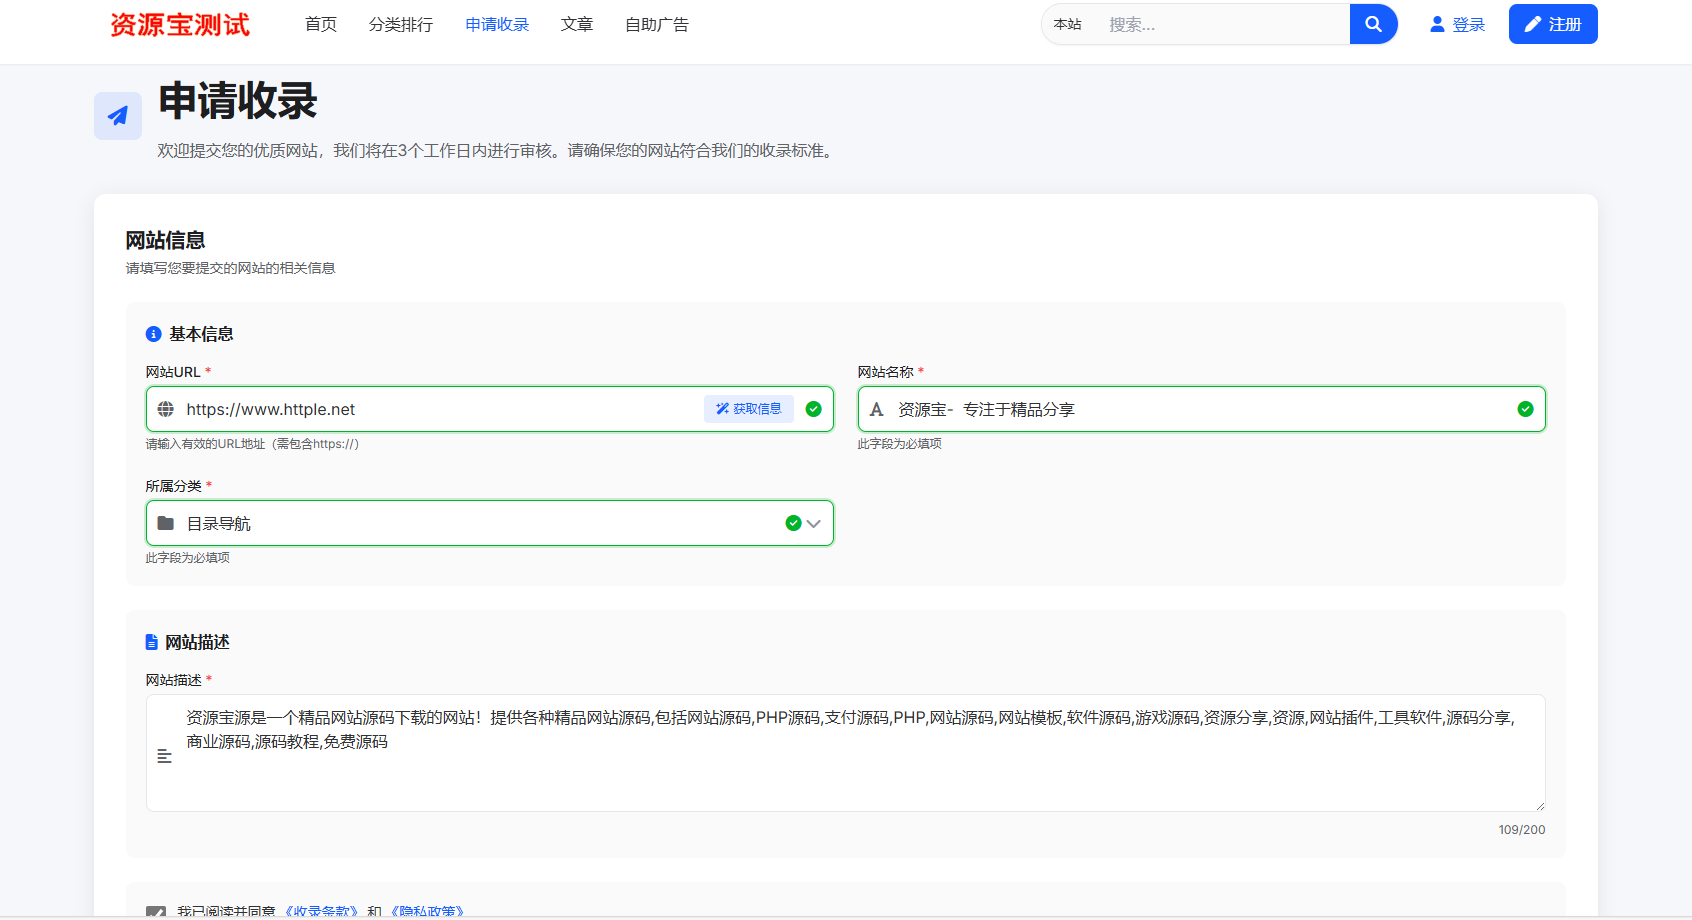The width and height of the screenshot is (1692, 920).
Task: Click the green check in the 网站名称 field
Action: [1526, 409]
